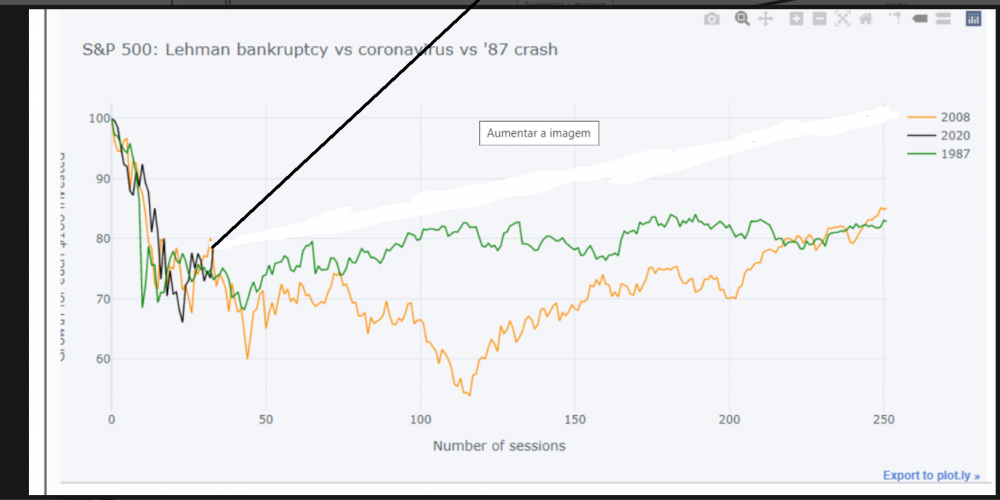Zoom in using the plus icon
This screenshot has height=500, width=1000.
[796, 19]
